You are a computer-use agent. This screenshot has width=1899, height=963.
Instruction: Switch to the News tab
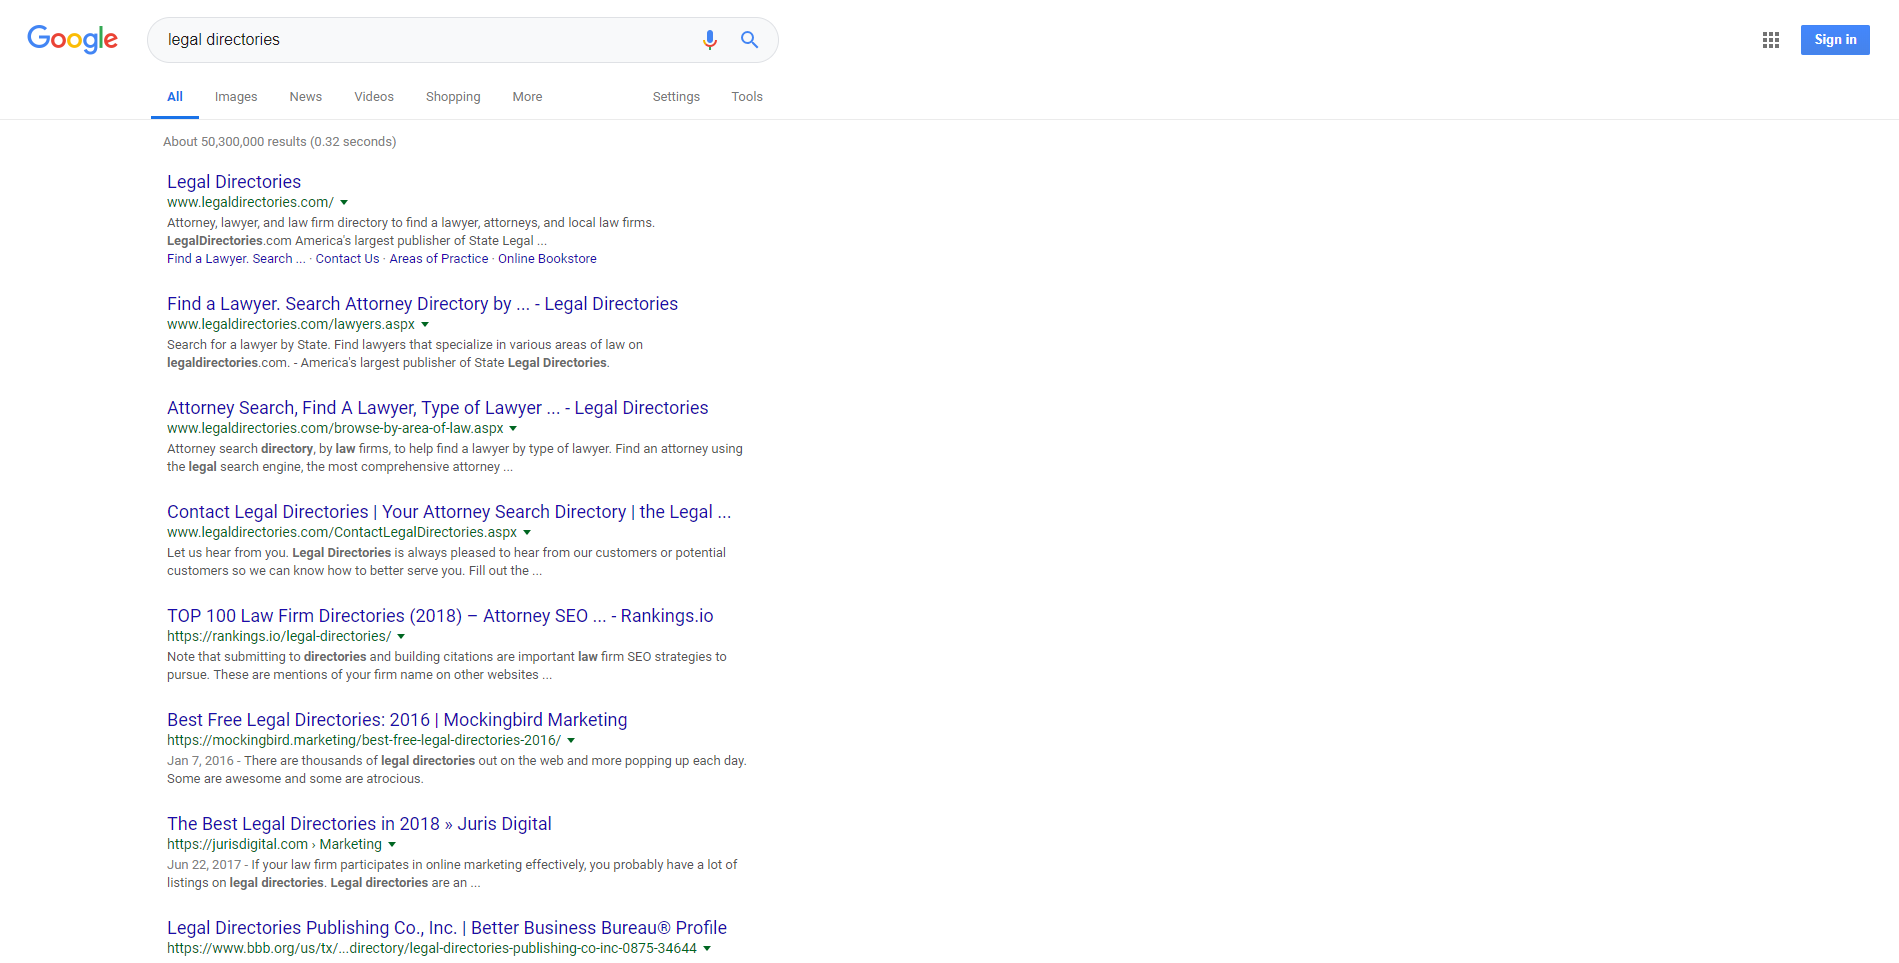306,97
